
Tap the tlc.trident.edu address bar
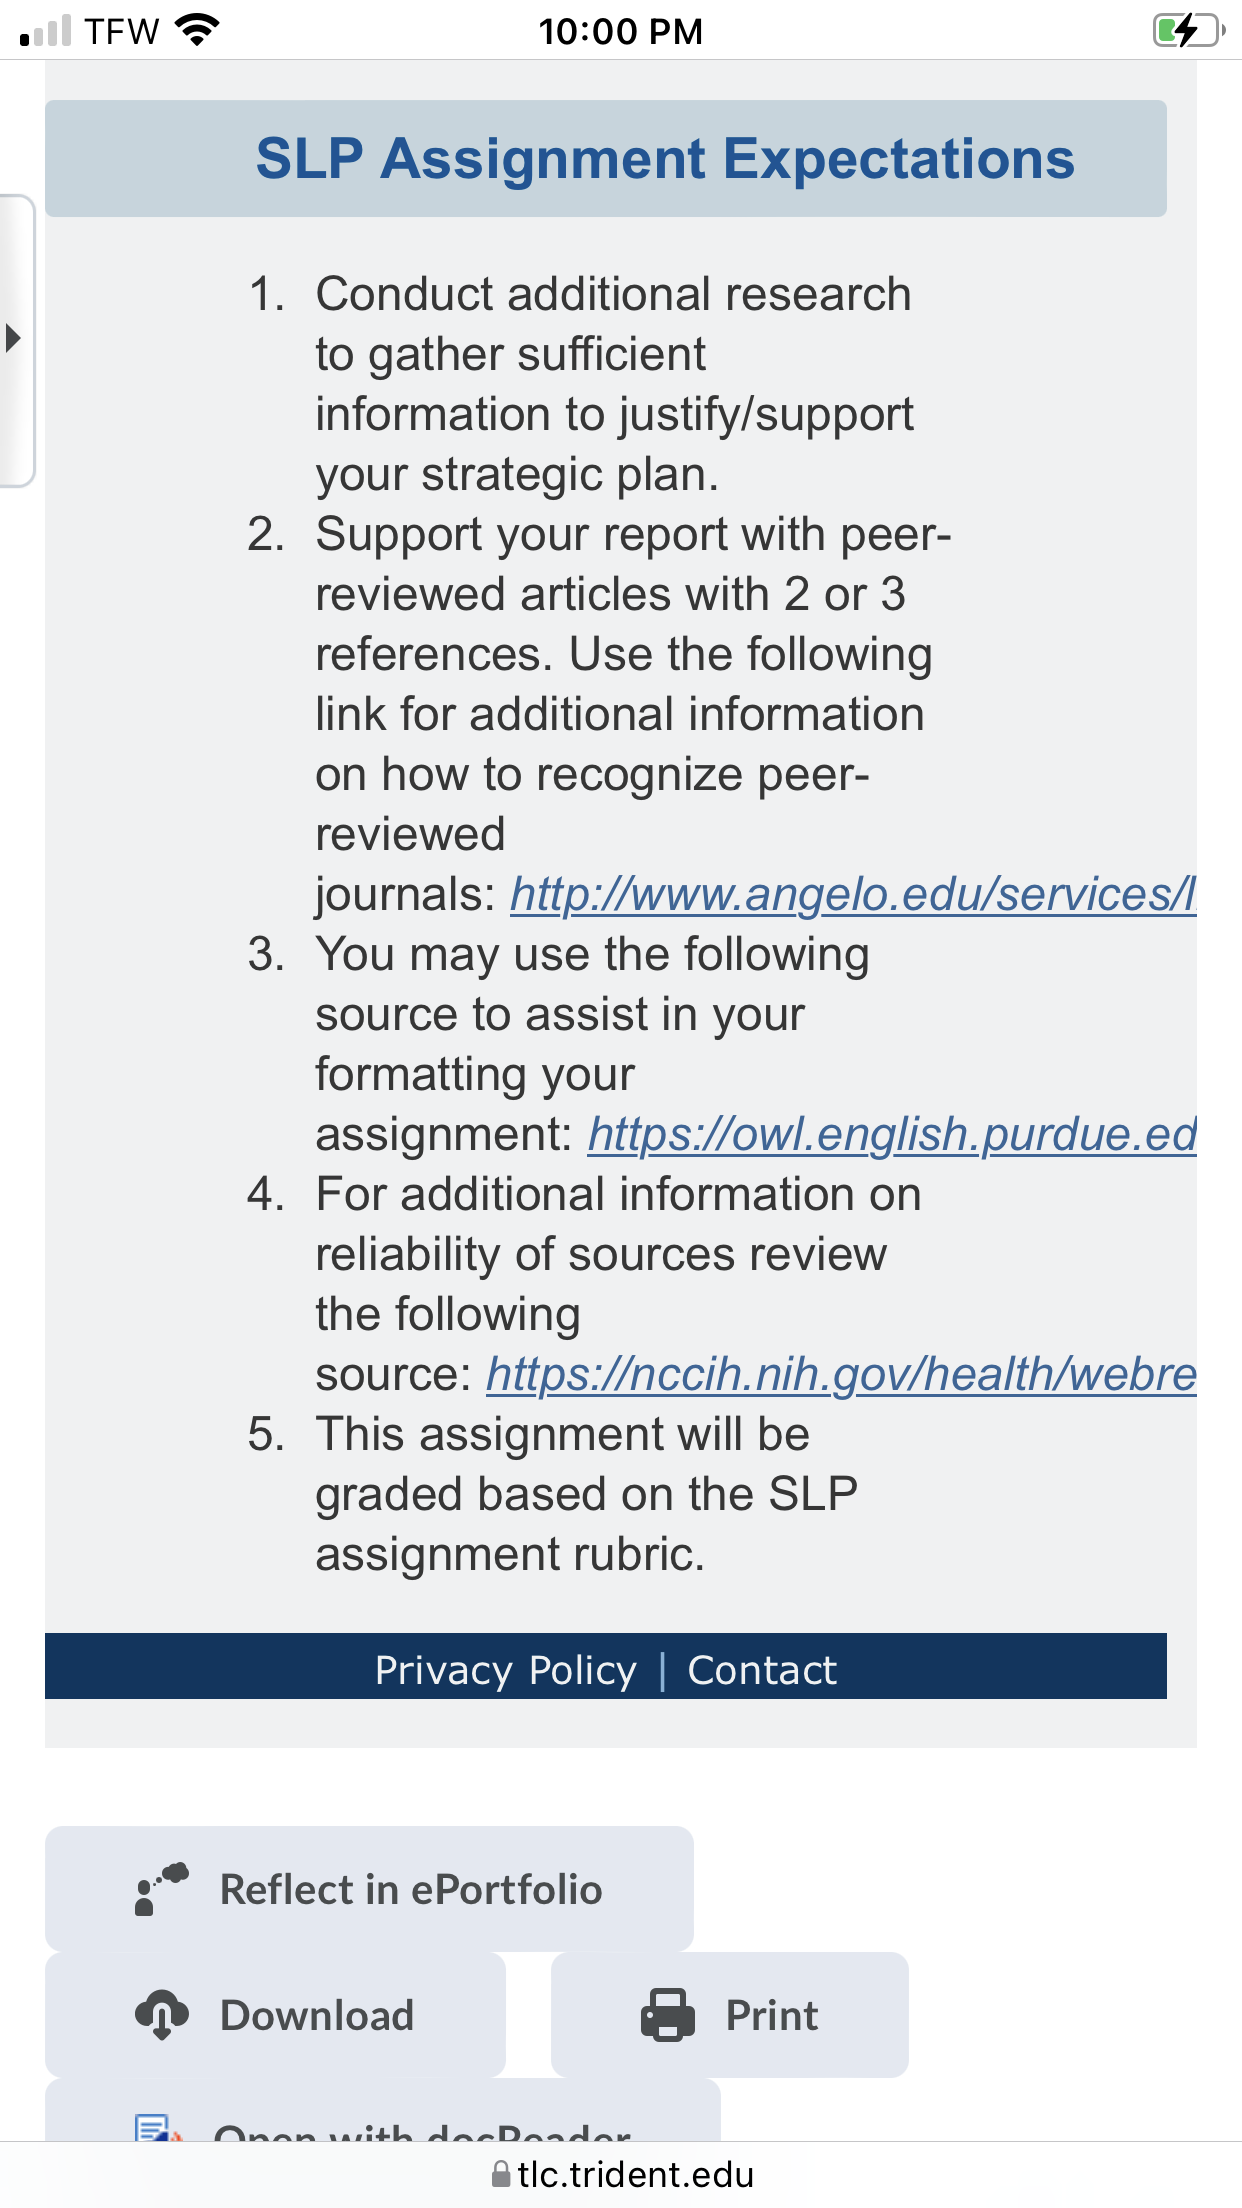click(621, 2174)
